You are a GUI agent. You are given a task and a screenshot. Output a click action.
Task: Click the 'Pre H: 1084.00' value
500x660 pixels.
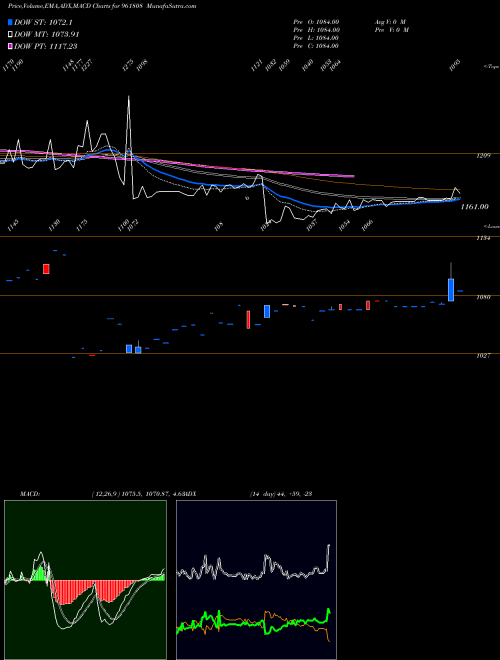(x=316, y=30)
